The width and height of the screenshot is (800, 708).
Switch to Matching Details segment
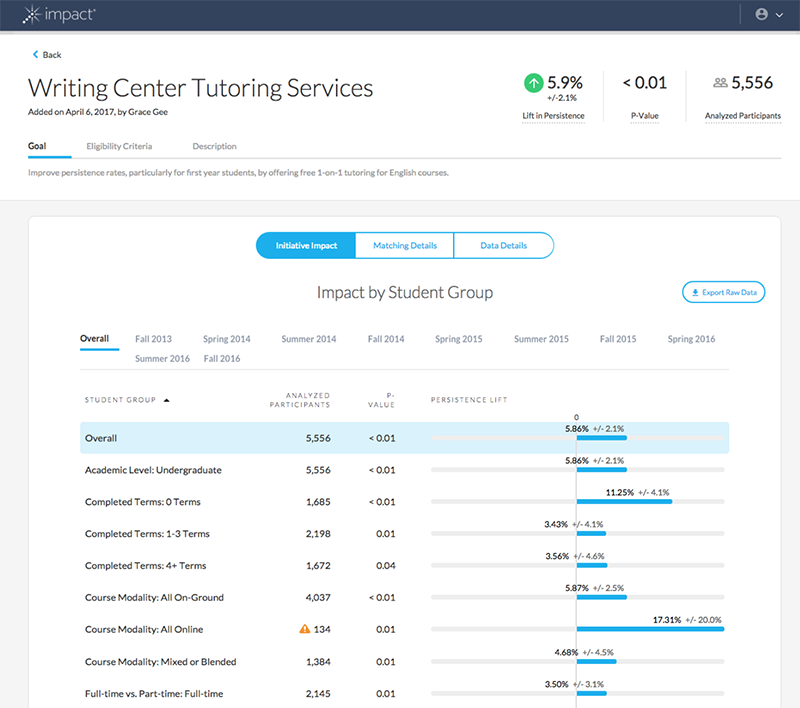[405, 245]
